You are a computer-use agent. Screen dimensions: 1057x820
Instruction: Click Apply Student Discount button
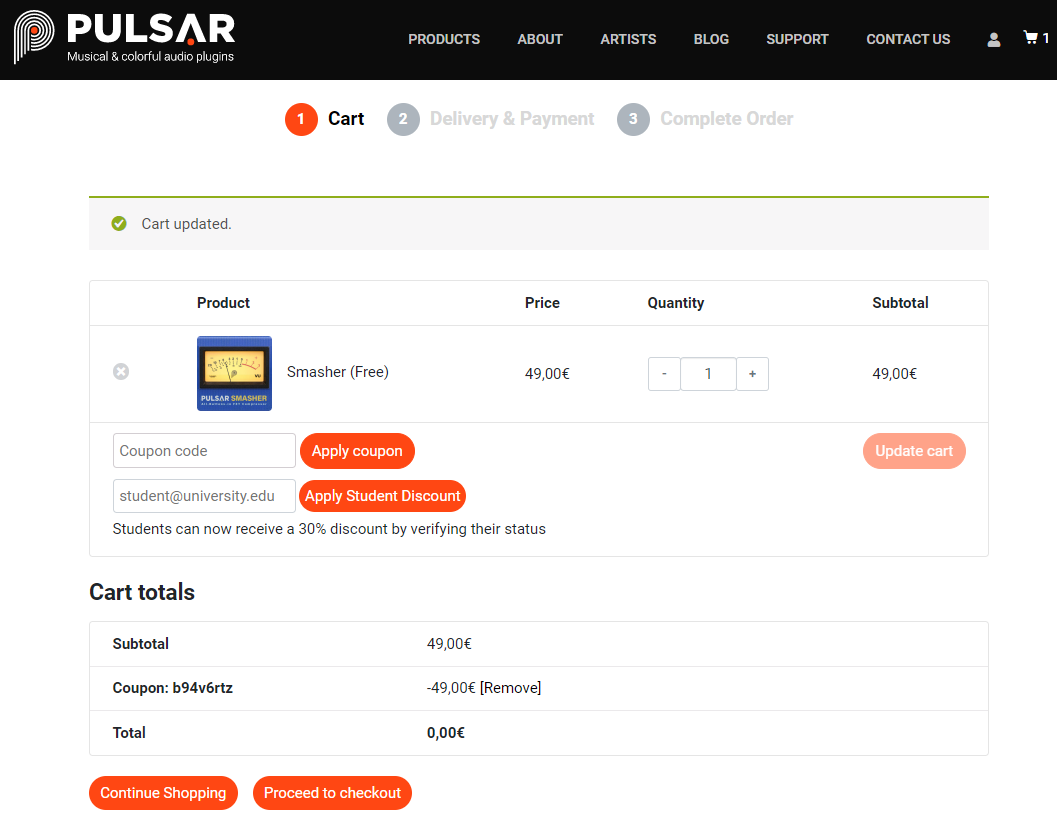tap(382, 496)
